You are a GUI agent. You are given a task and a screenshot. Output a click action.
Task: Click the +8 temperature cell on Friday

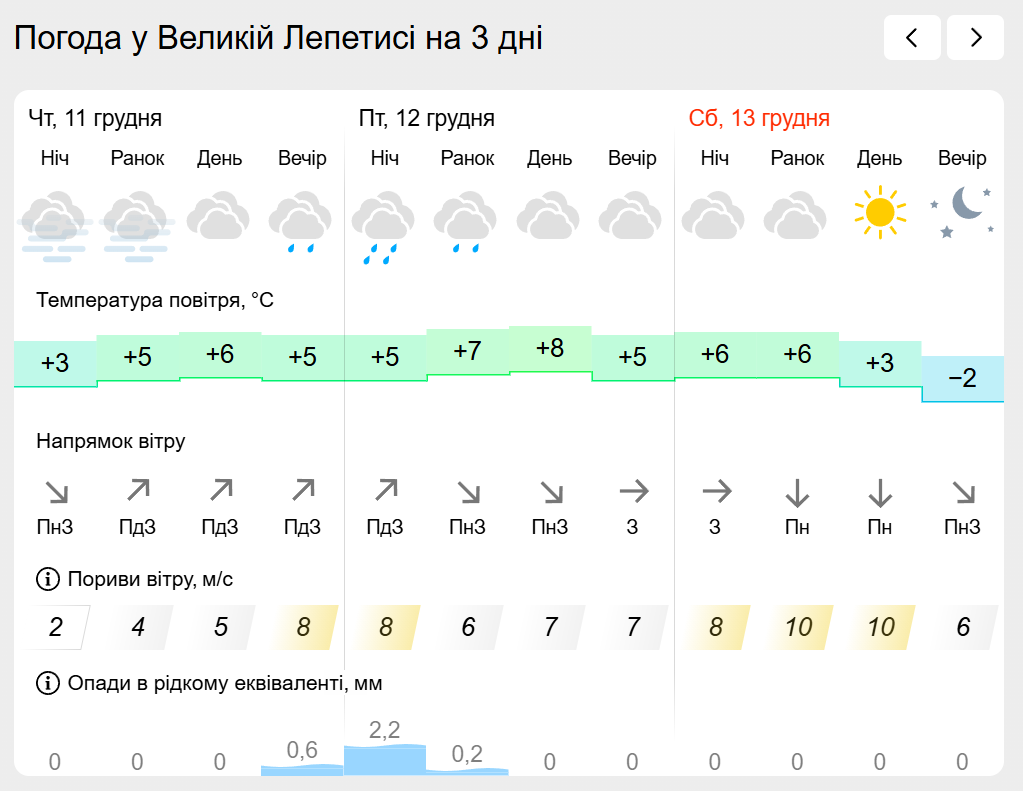coord(550,349)
